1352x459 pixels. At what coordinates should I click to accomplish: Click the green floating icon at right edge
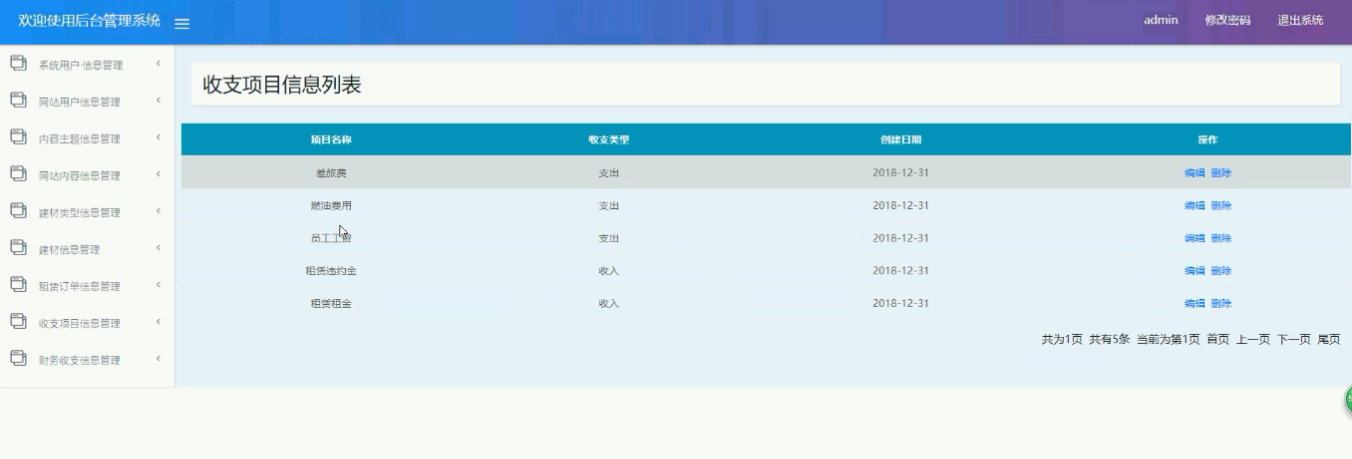[1348, 400]
